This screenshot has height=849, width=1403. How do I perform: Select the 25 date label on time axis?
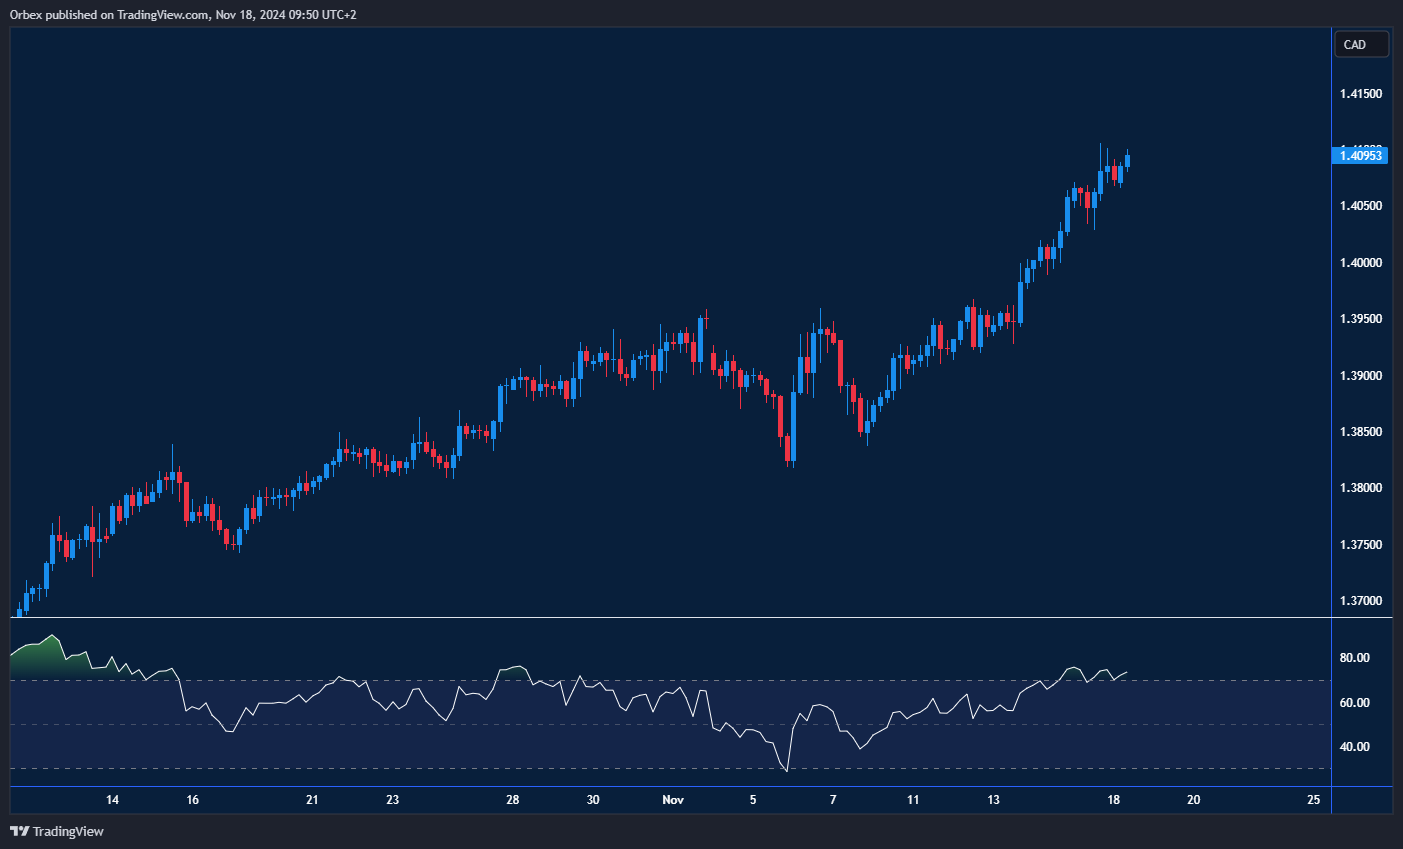click(x=1313, y=800)
